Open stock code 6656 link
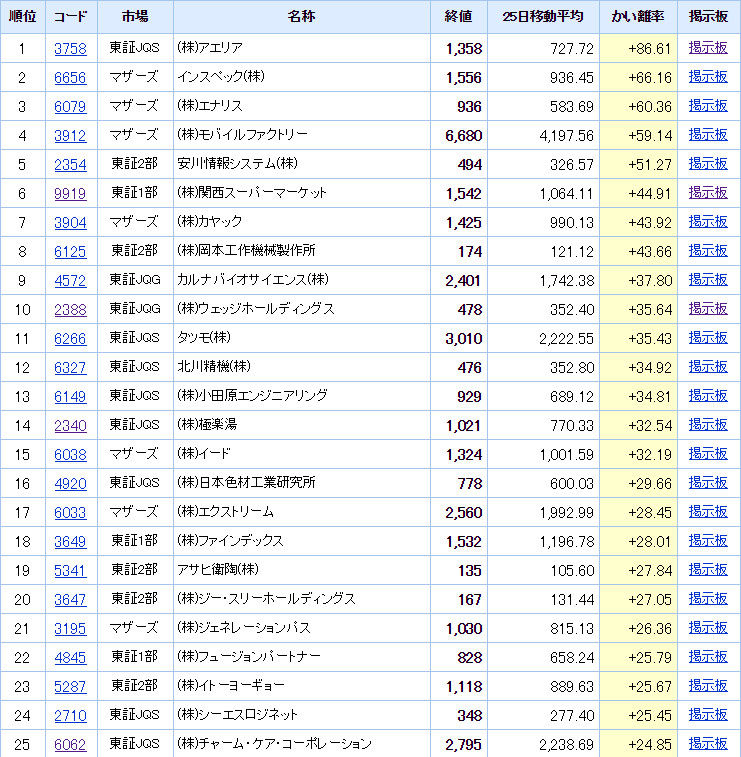Image resolution: width=741 pixels, height=757 pixels. pos(70,78)
